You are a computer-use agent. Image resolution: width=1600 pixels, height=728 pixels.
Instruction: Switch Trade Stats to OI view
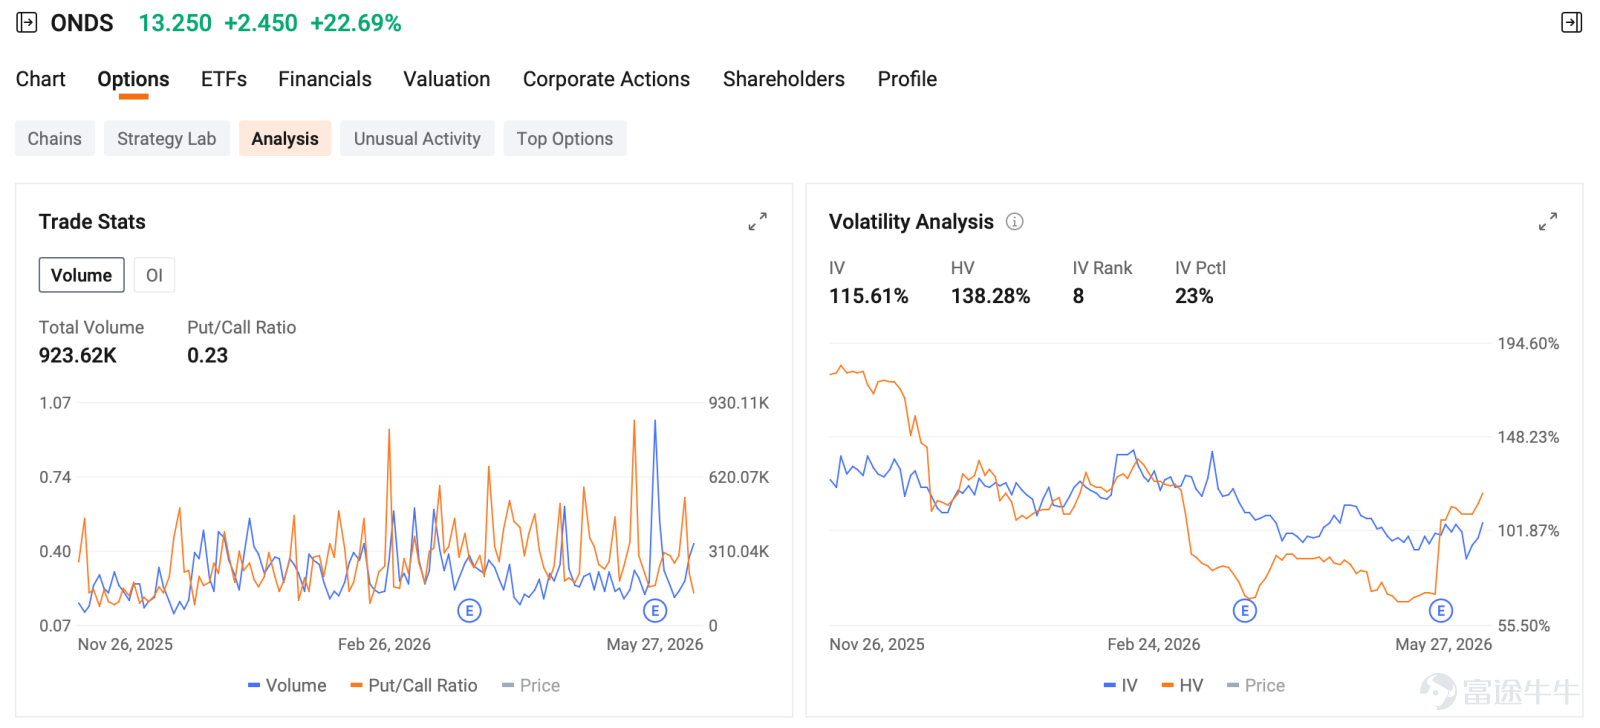coord(154,275)
